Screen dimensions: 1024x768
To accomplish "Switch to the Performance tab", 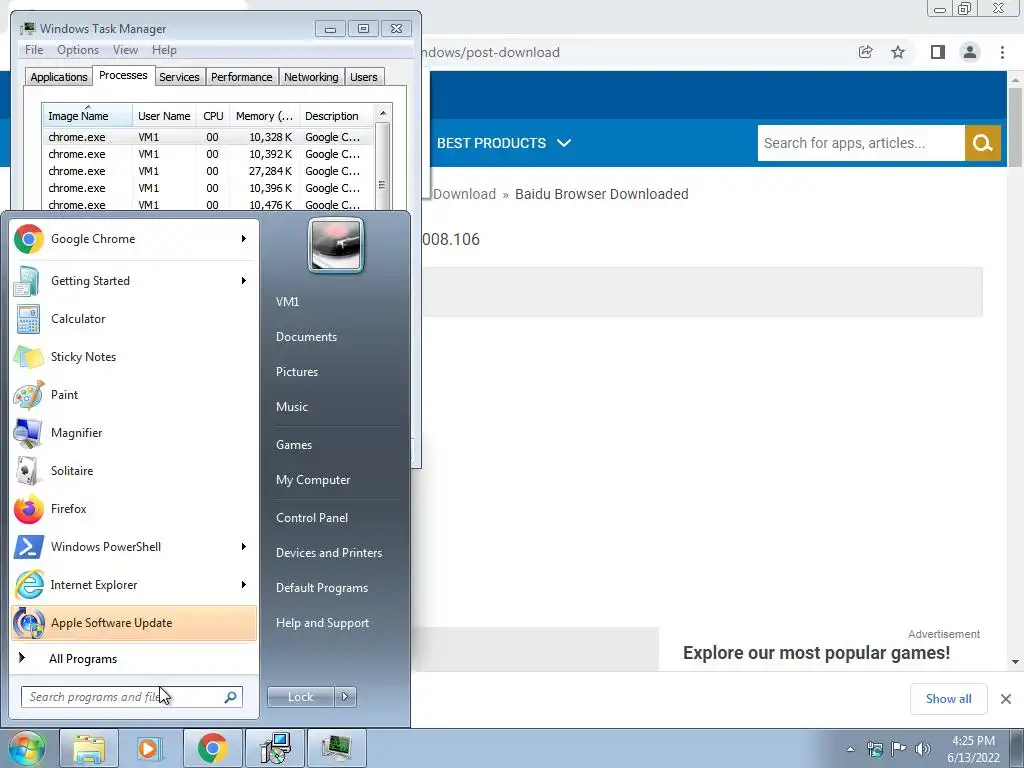I will 242,77.
